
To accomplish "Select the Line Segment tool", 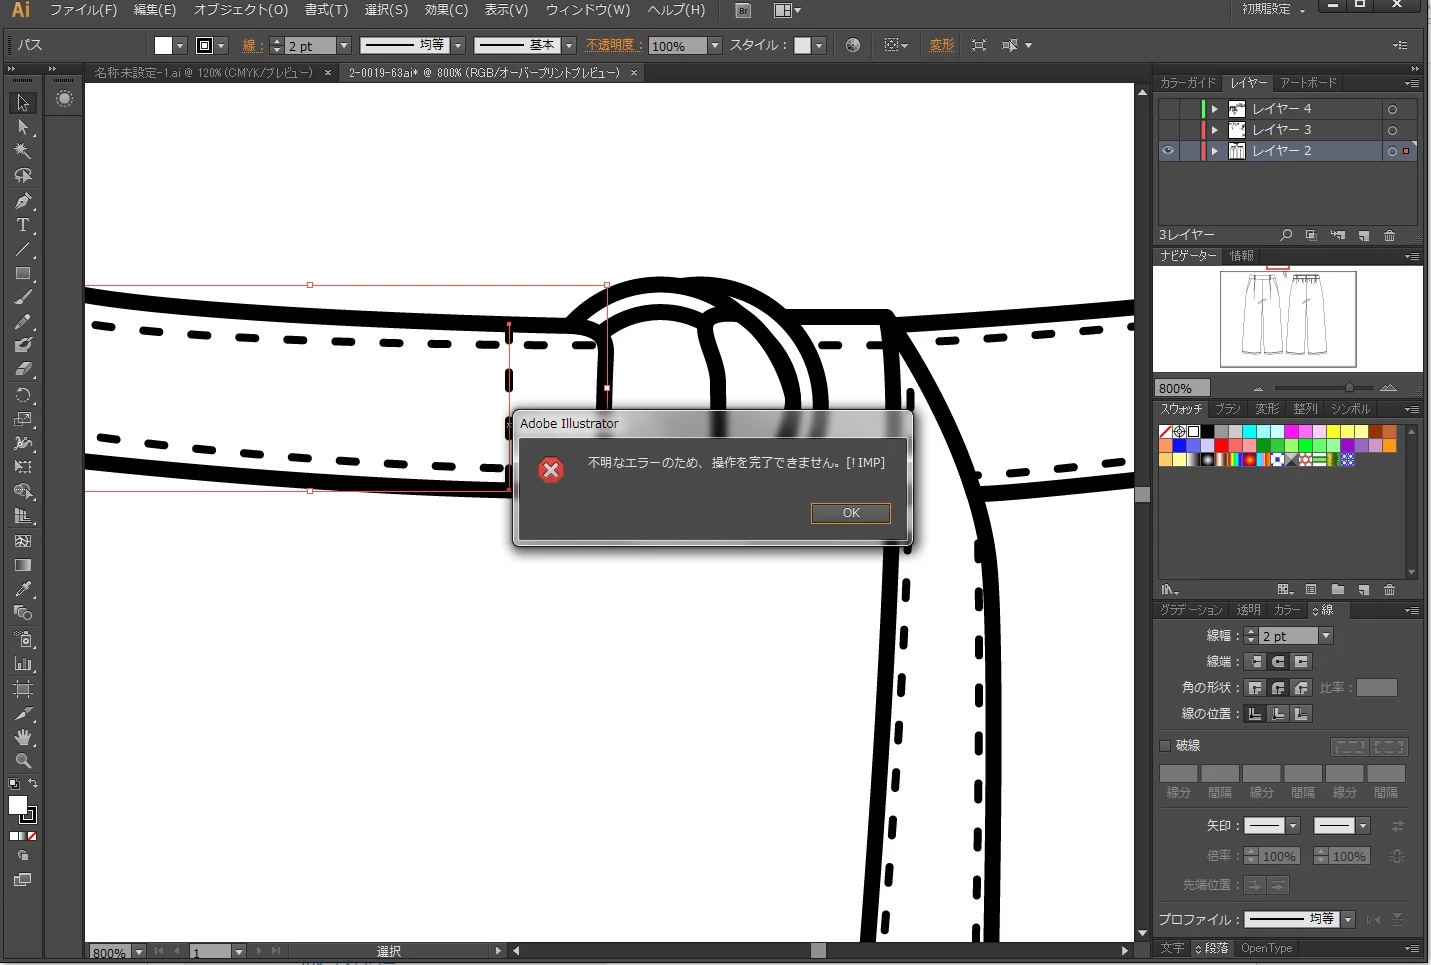I will (23, 249).
